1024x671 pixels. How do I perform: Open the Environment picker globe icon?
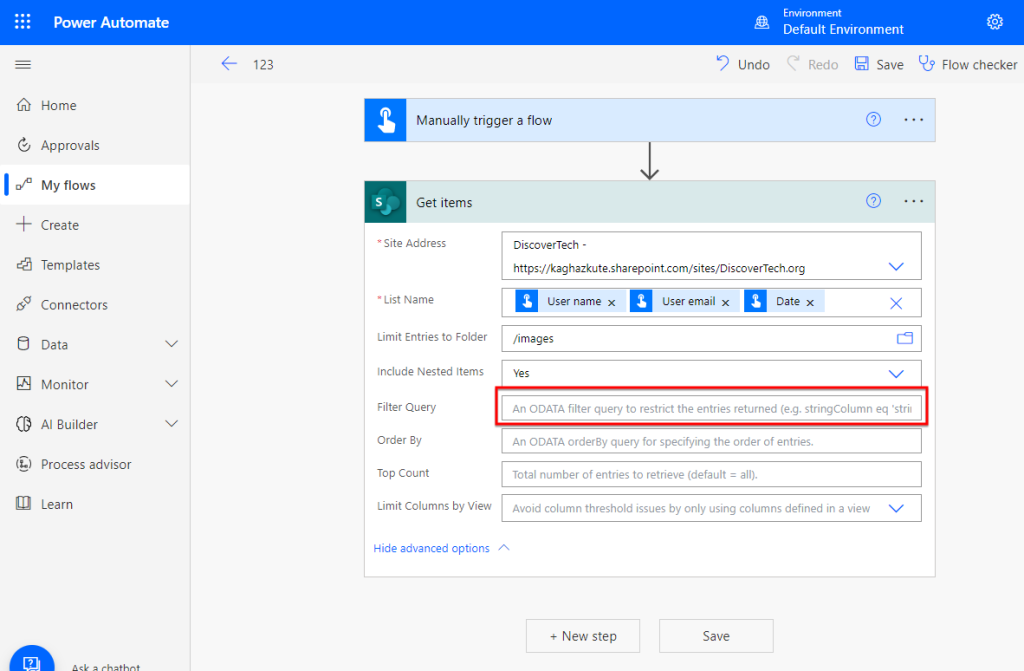coord(761,22)
